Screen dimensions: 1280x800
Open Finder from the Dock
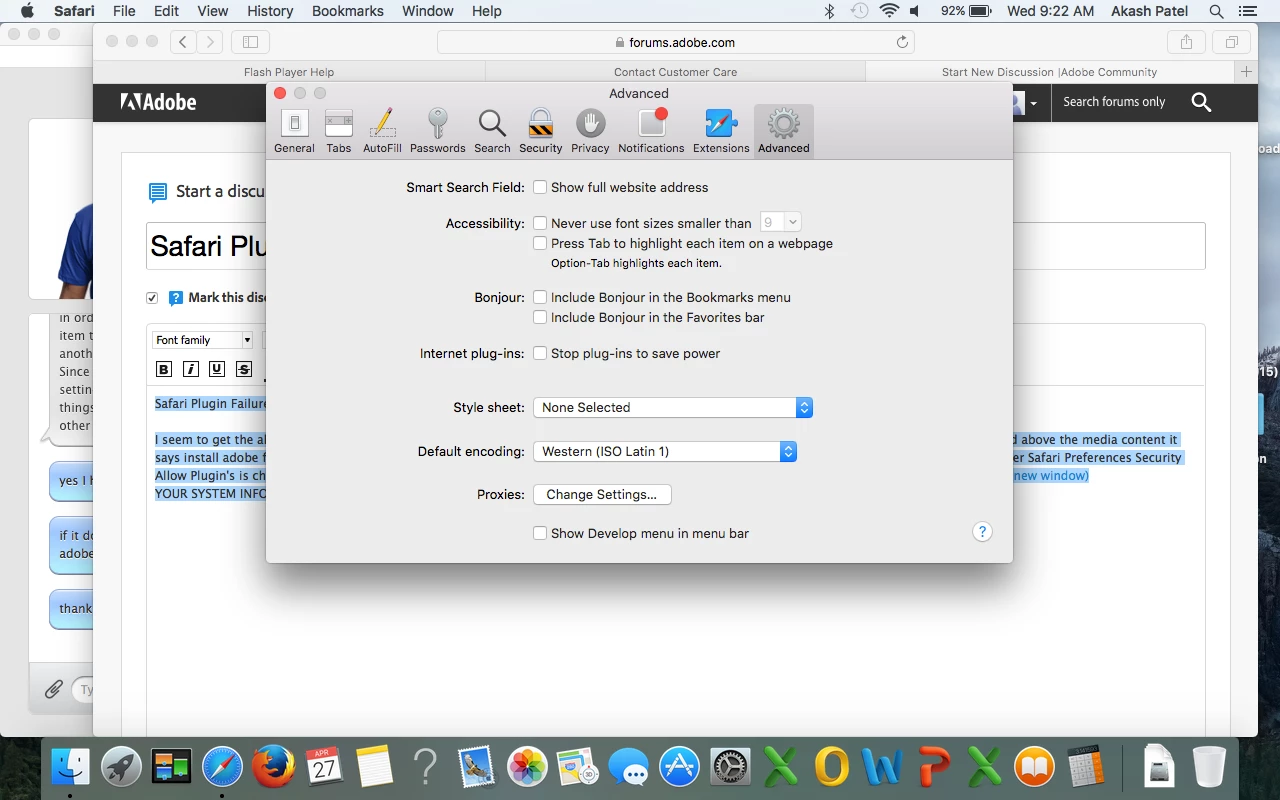pyautogui.click(x=70, y=767)
